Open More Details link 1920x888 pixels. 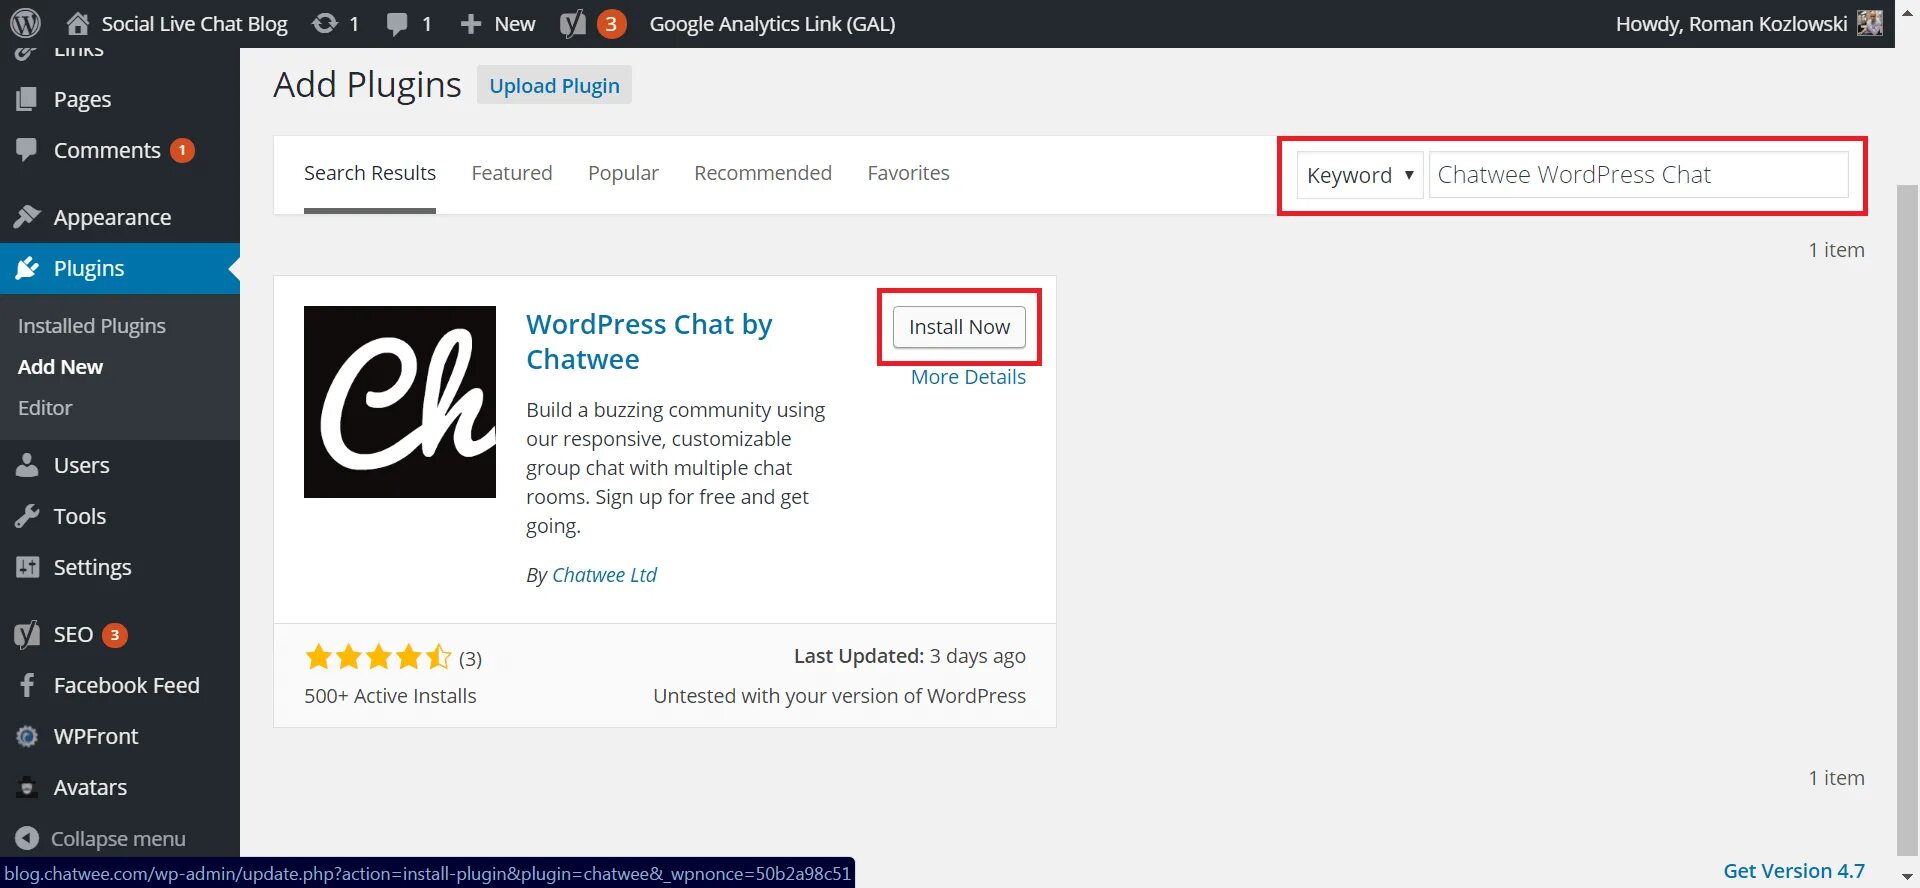point(968,377)
